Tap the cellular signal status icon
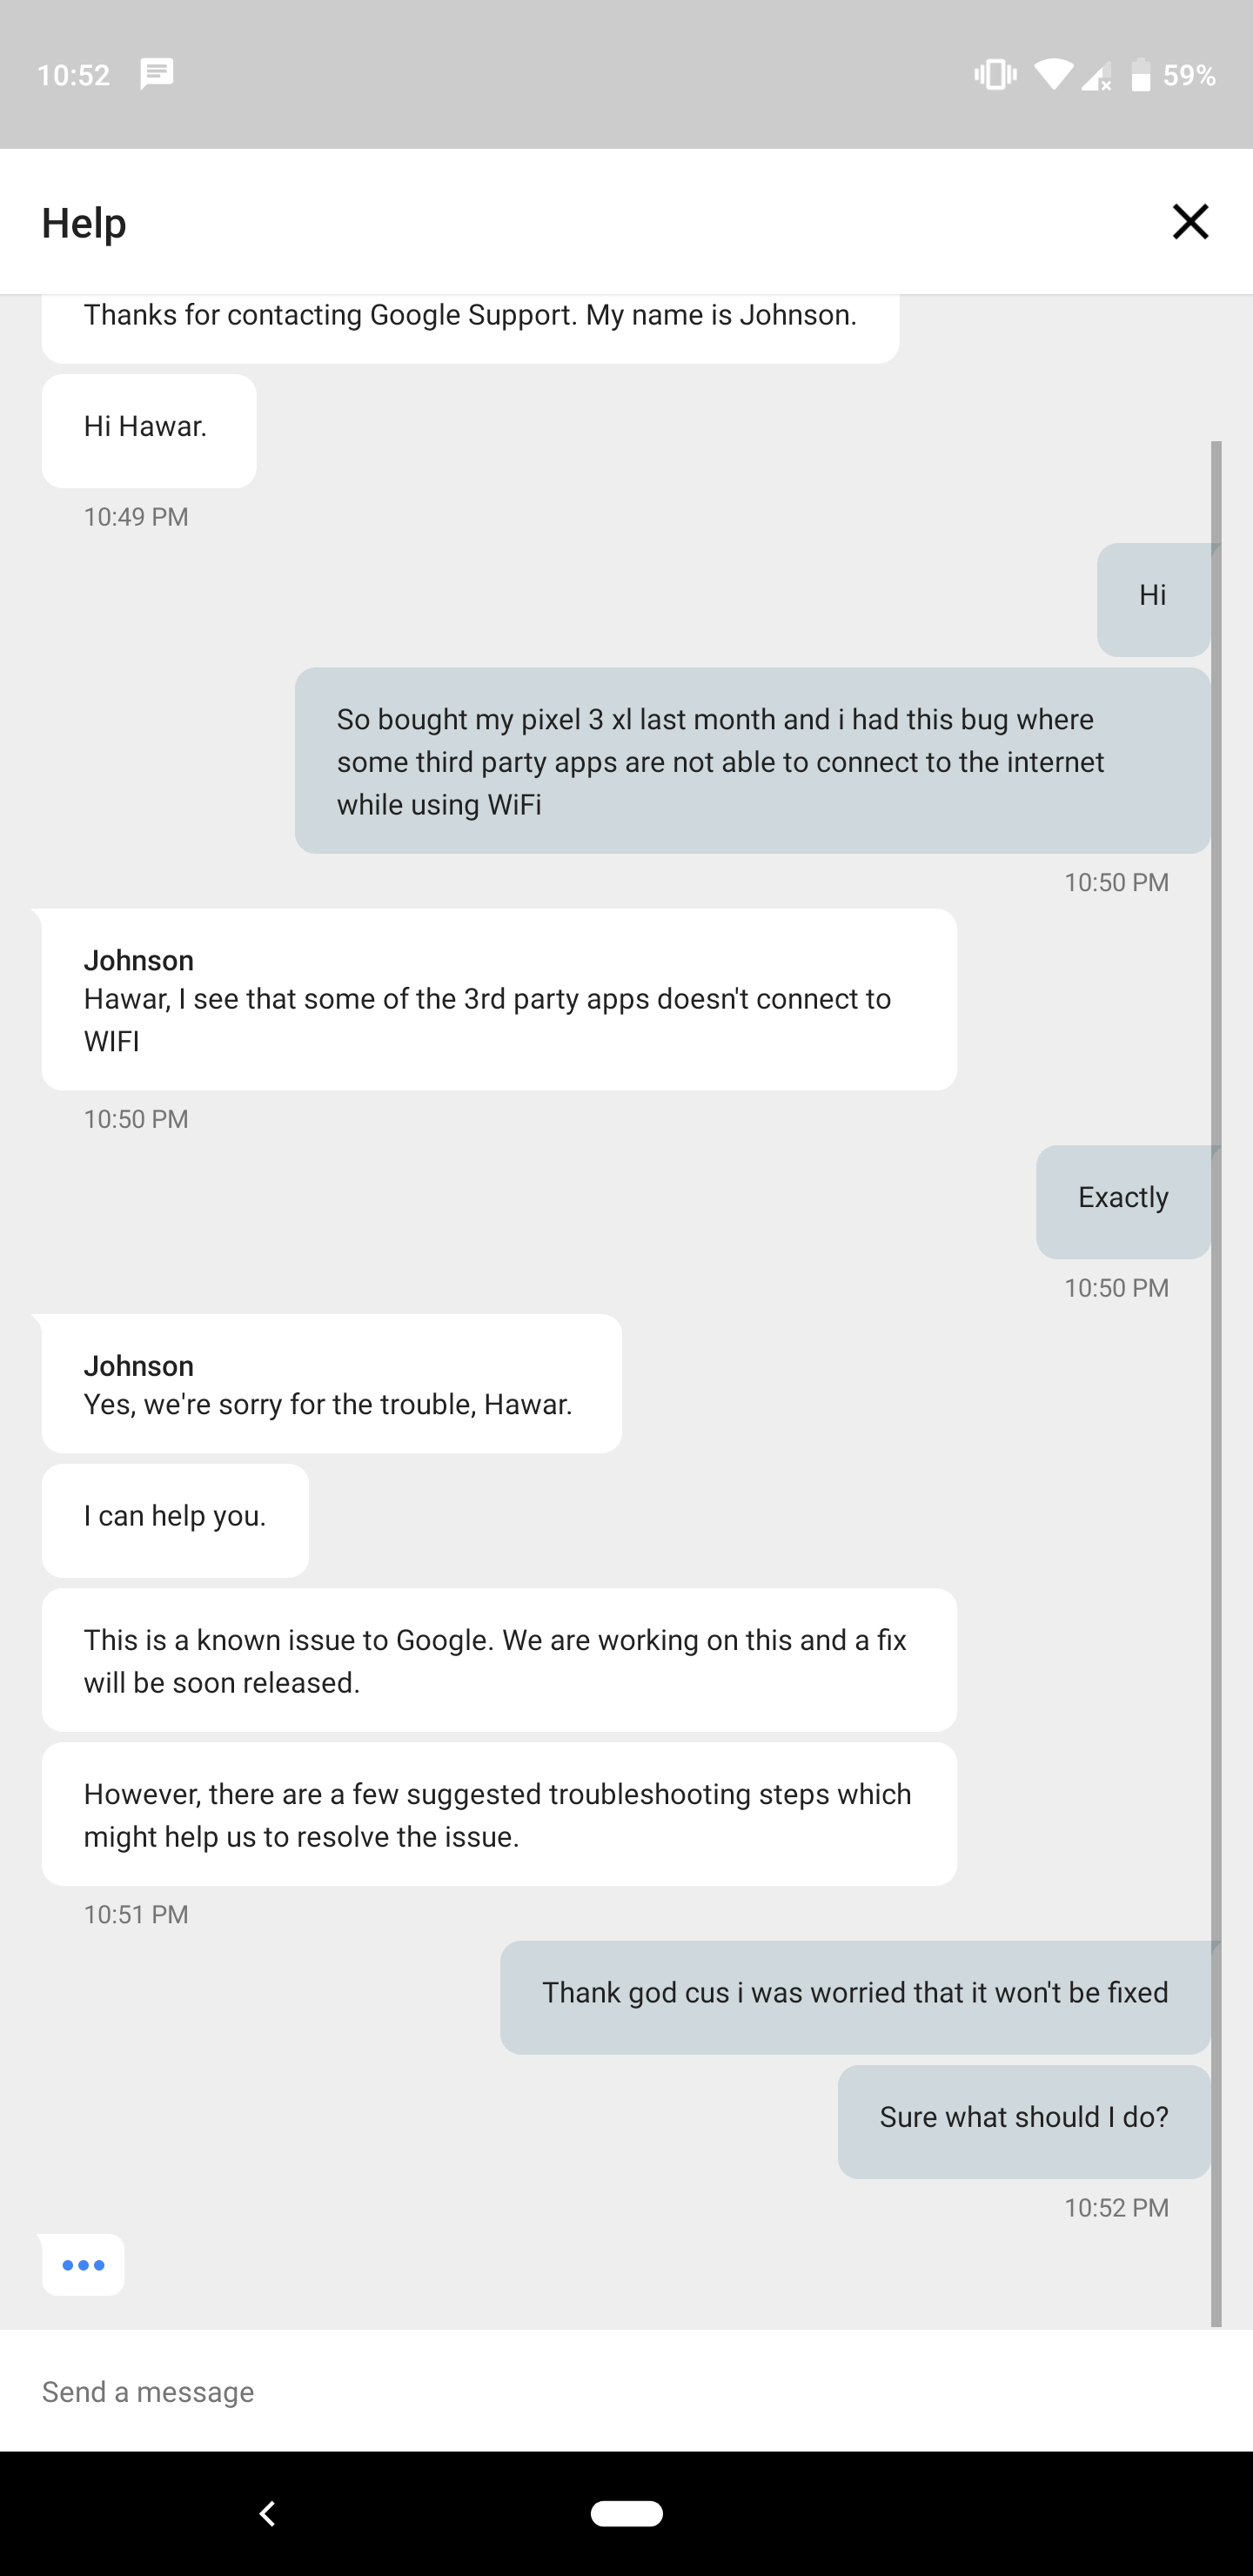 (x=1096, y=76)
